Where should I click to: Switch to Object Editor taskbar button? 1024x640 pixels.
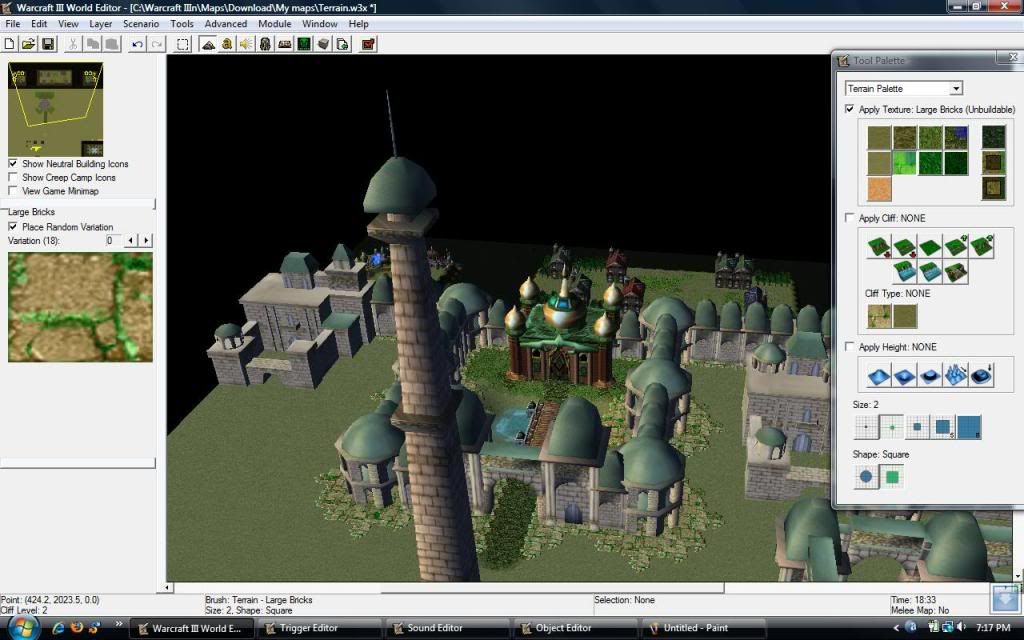pyautogui.click(x=575, y=628)
